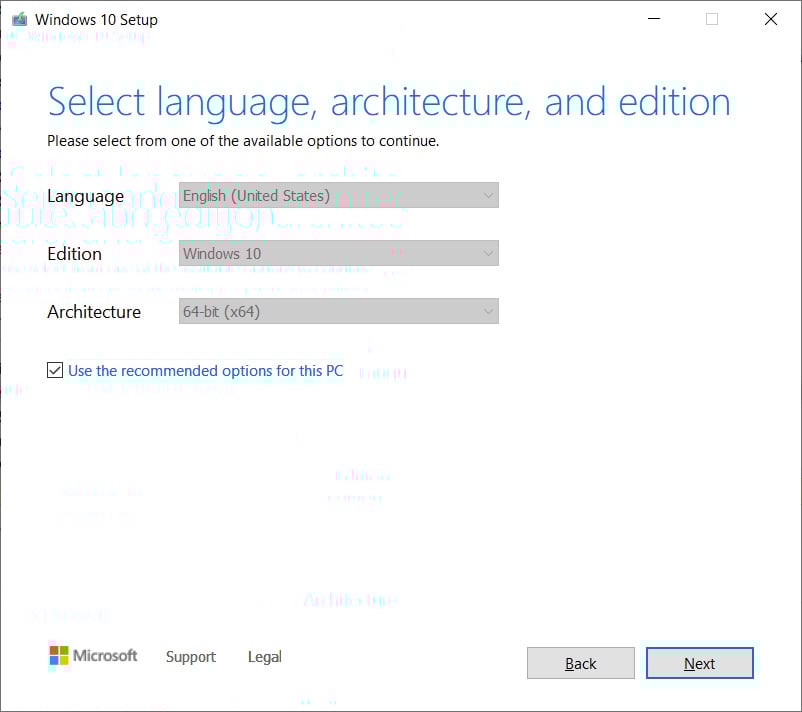This screenshot has height=712, width=802.
Task: Uncheck the recommended options checkbox
Action: click(x=55, y=371)
